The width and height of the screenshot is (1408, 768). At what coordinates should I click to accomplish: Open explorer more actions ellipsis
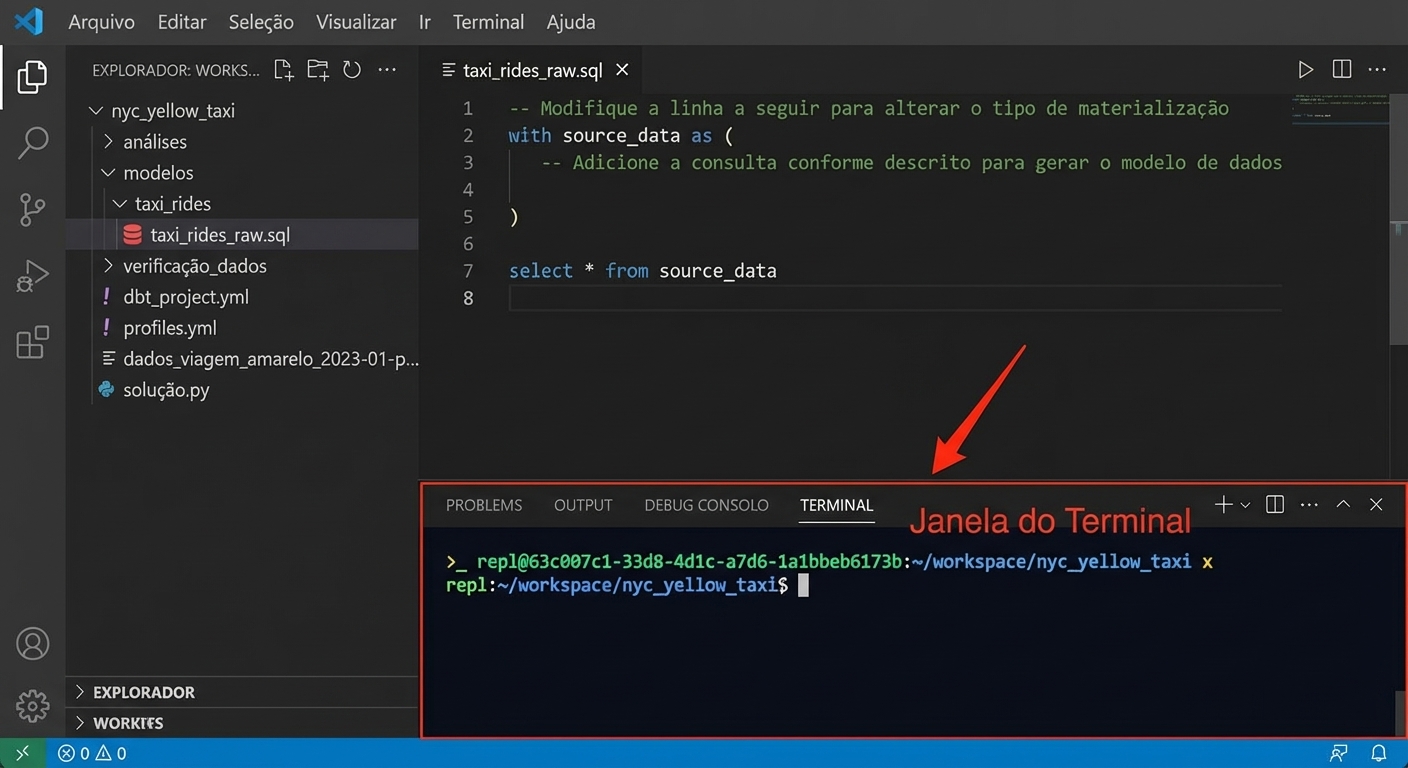(387, 70)
